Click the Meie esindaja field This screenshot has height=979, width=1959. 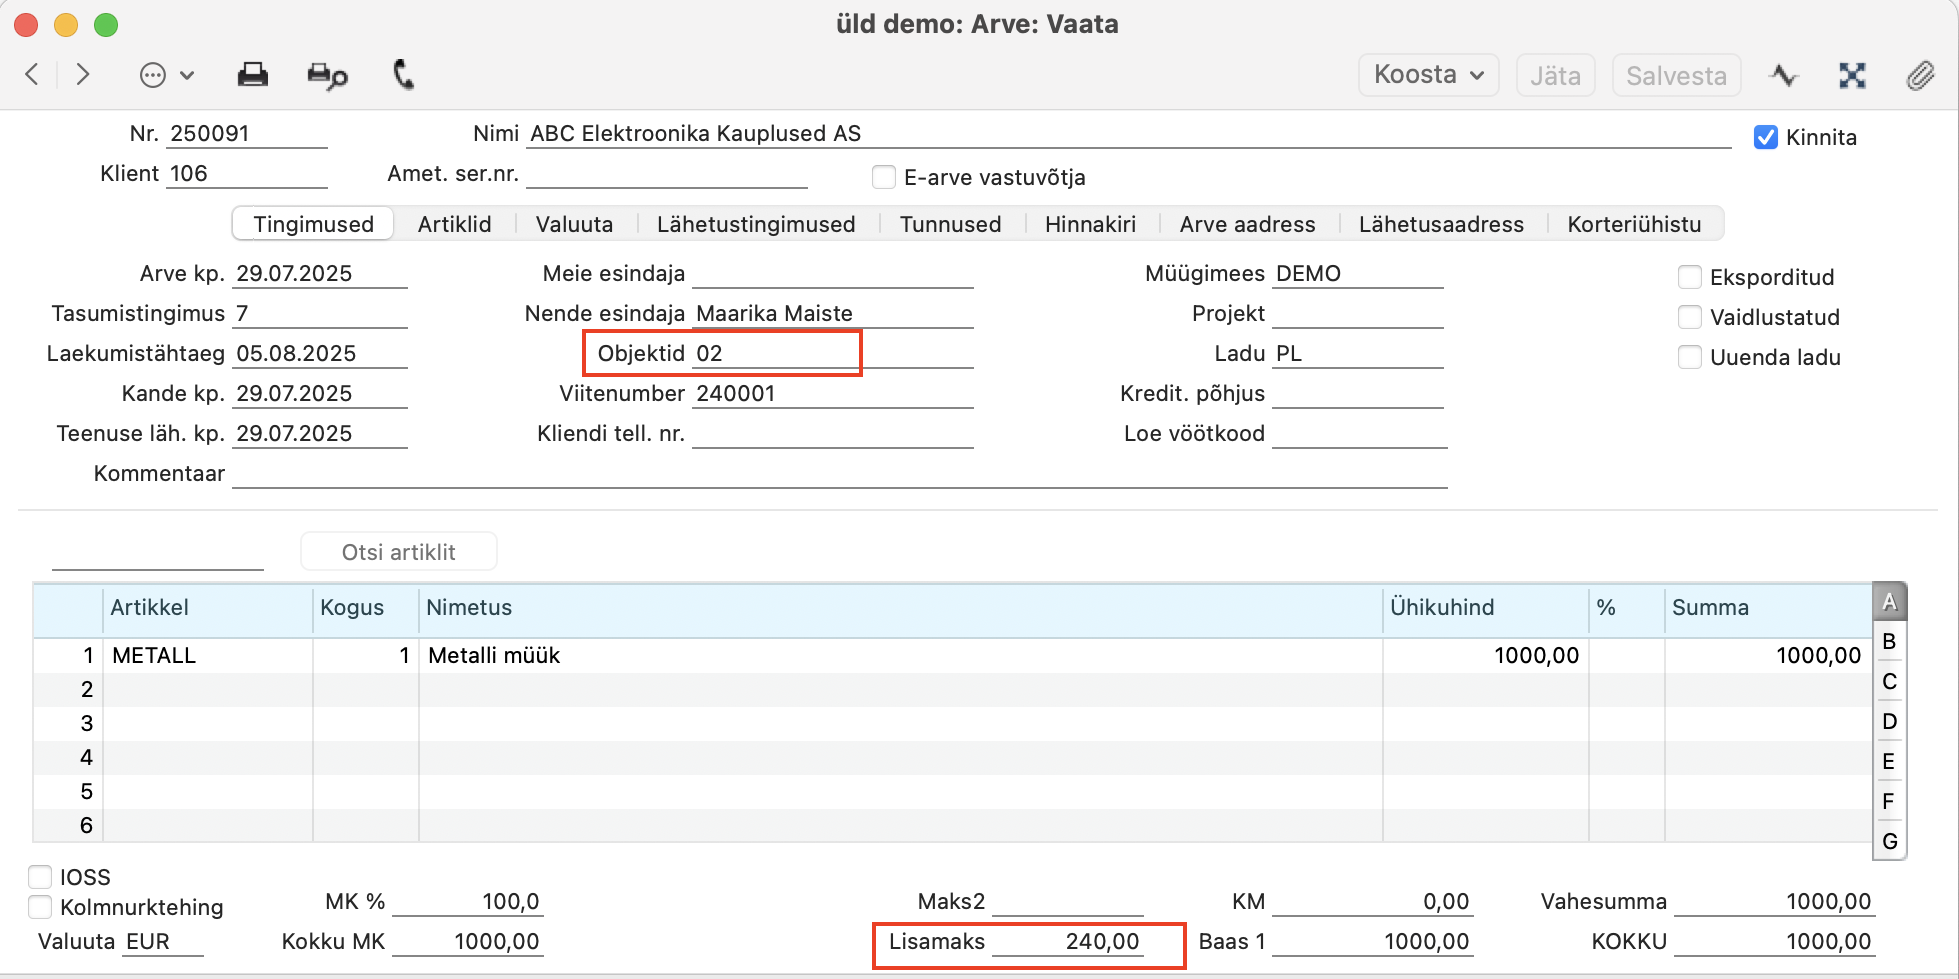pos(833,273)
